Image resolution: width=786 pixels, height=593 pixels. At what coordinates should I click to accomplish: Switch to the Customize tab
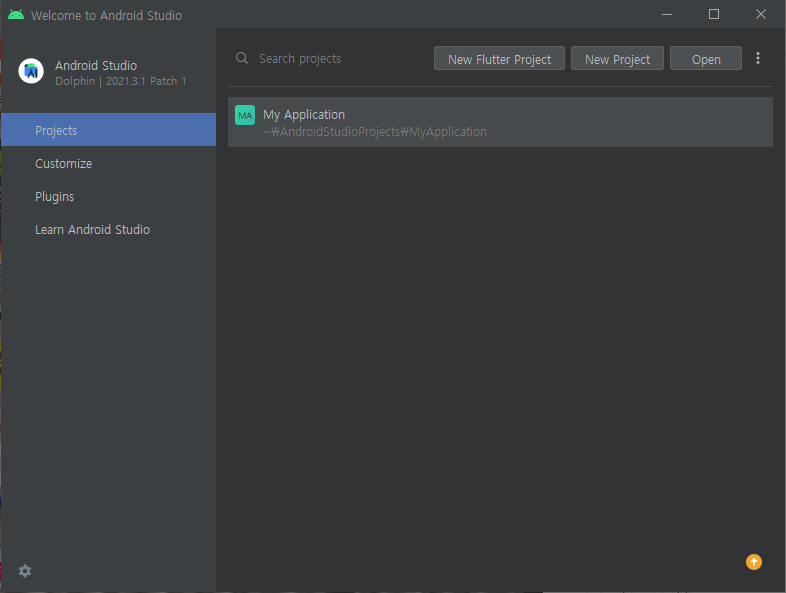pyautogui.click(x=108, y=163)
